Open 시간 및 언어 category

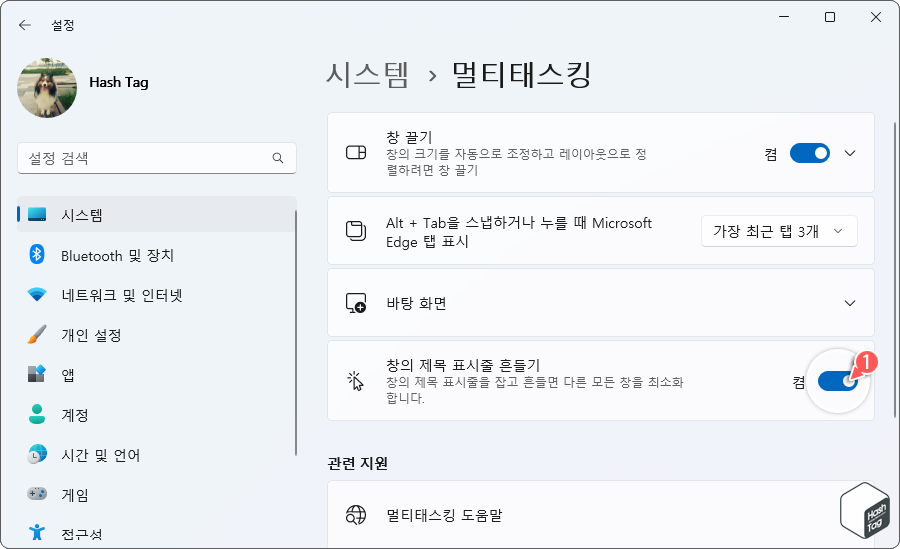point(157,455)
